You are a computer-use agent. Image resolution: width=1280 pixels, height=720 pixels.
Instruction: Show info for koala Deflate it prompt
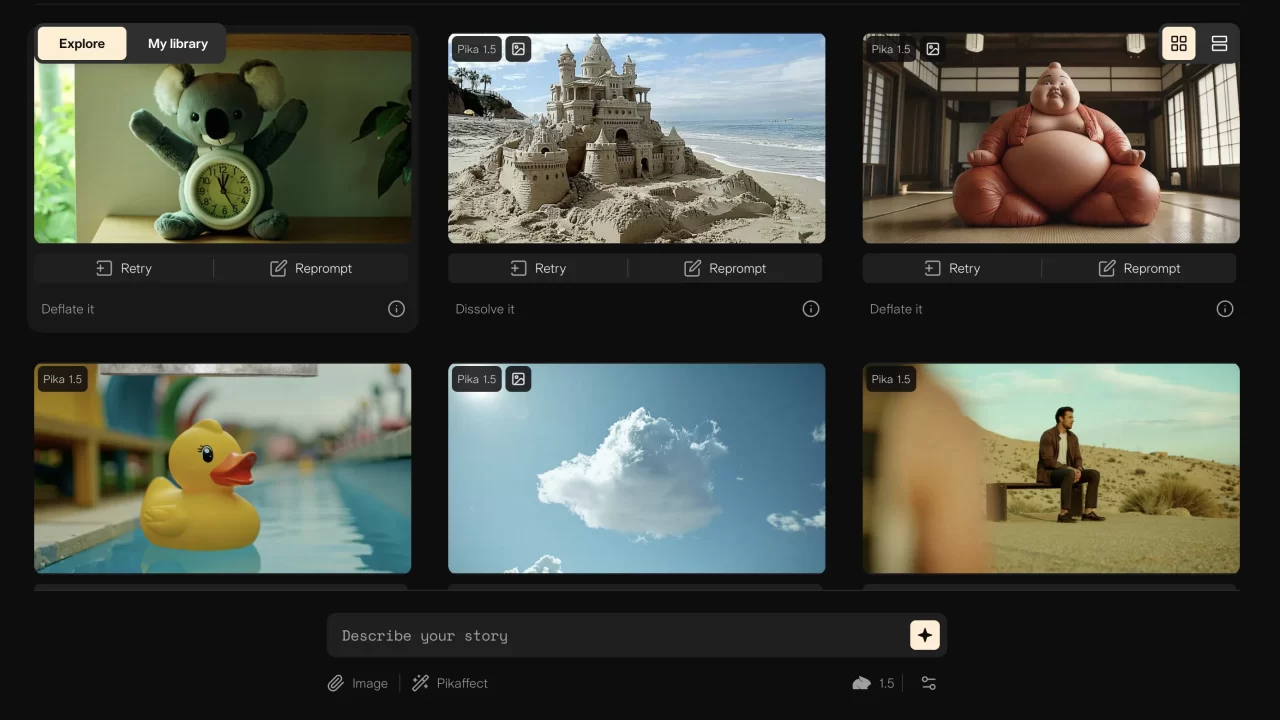coord(396,309)
